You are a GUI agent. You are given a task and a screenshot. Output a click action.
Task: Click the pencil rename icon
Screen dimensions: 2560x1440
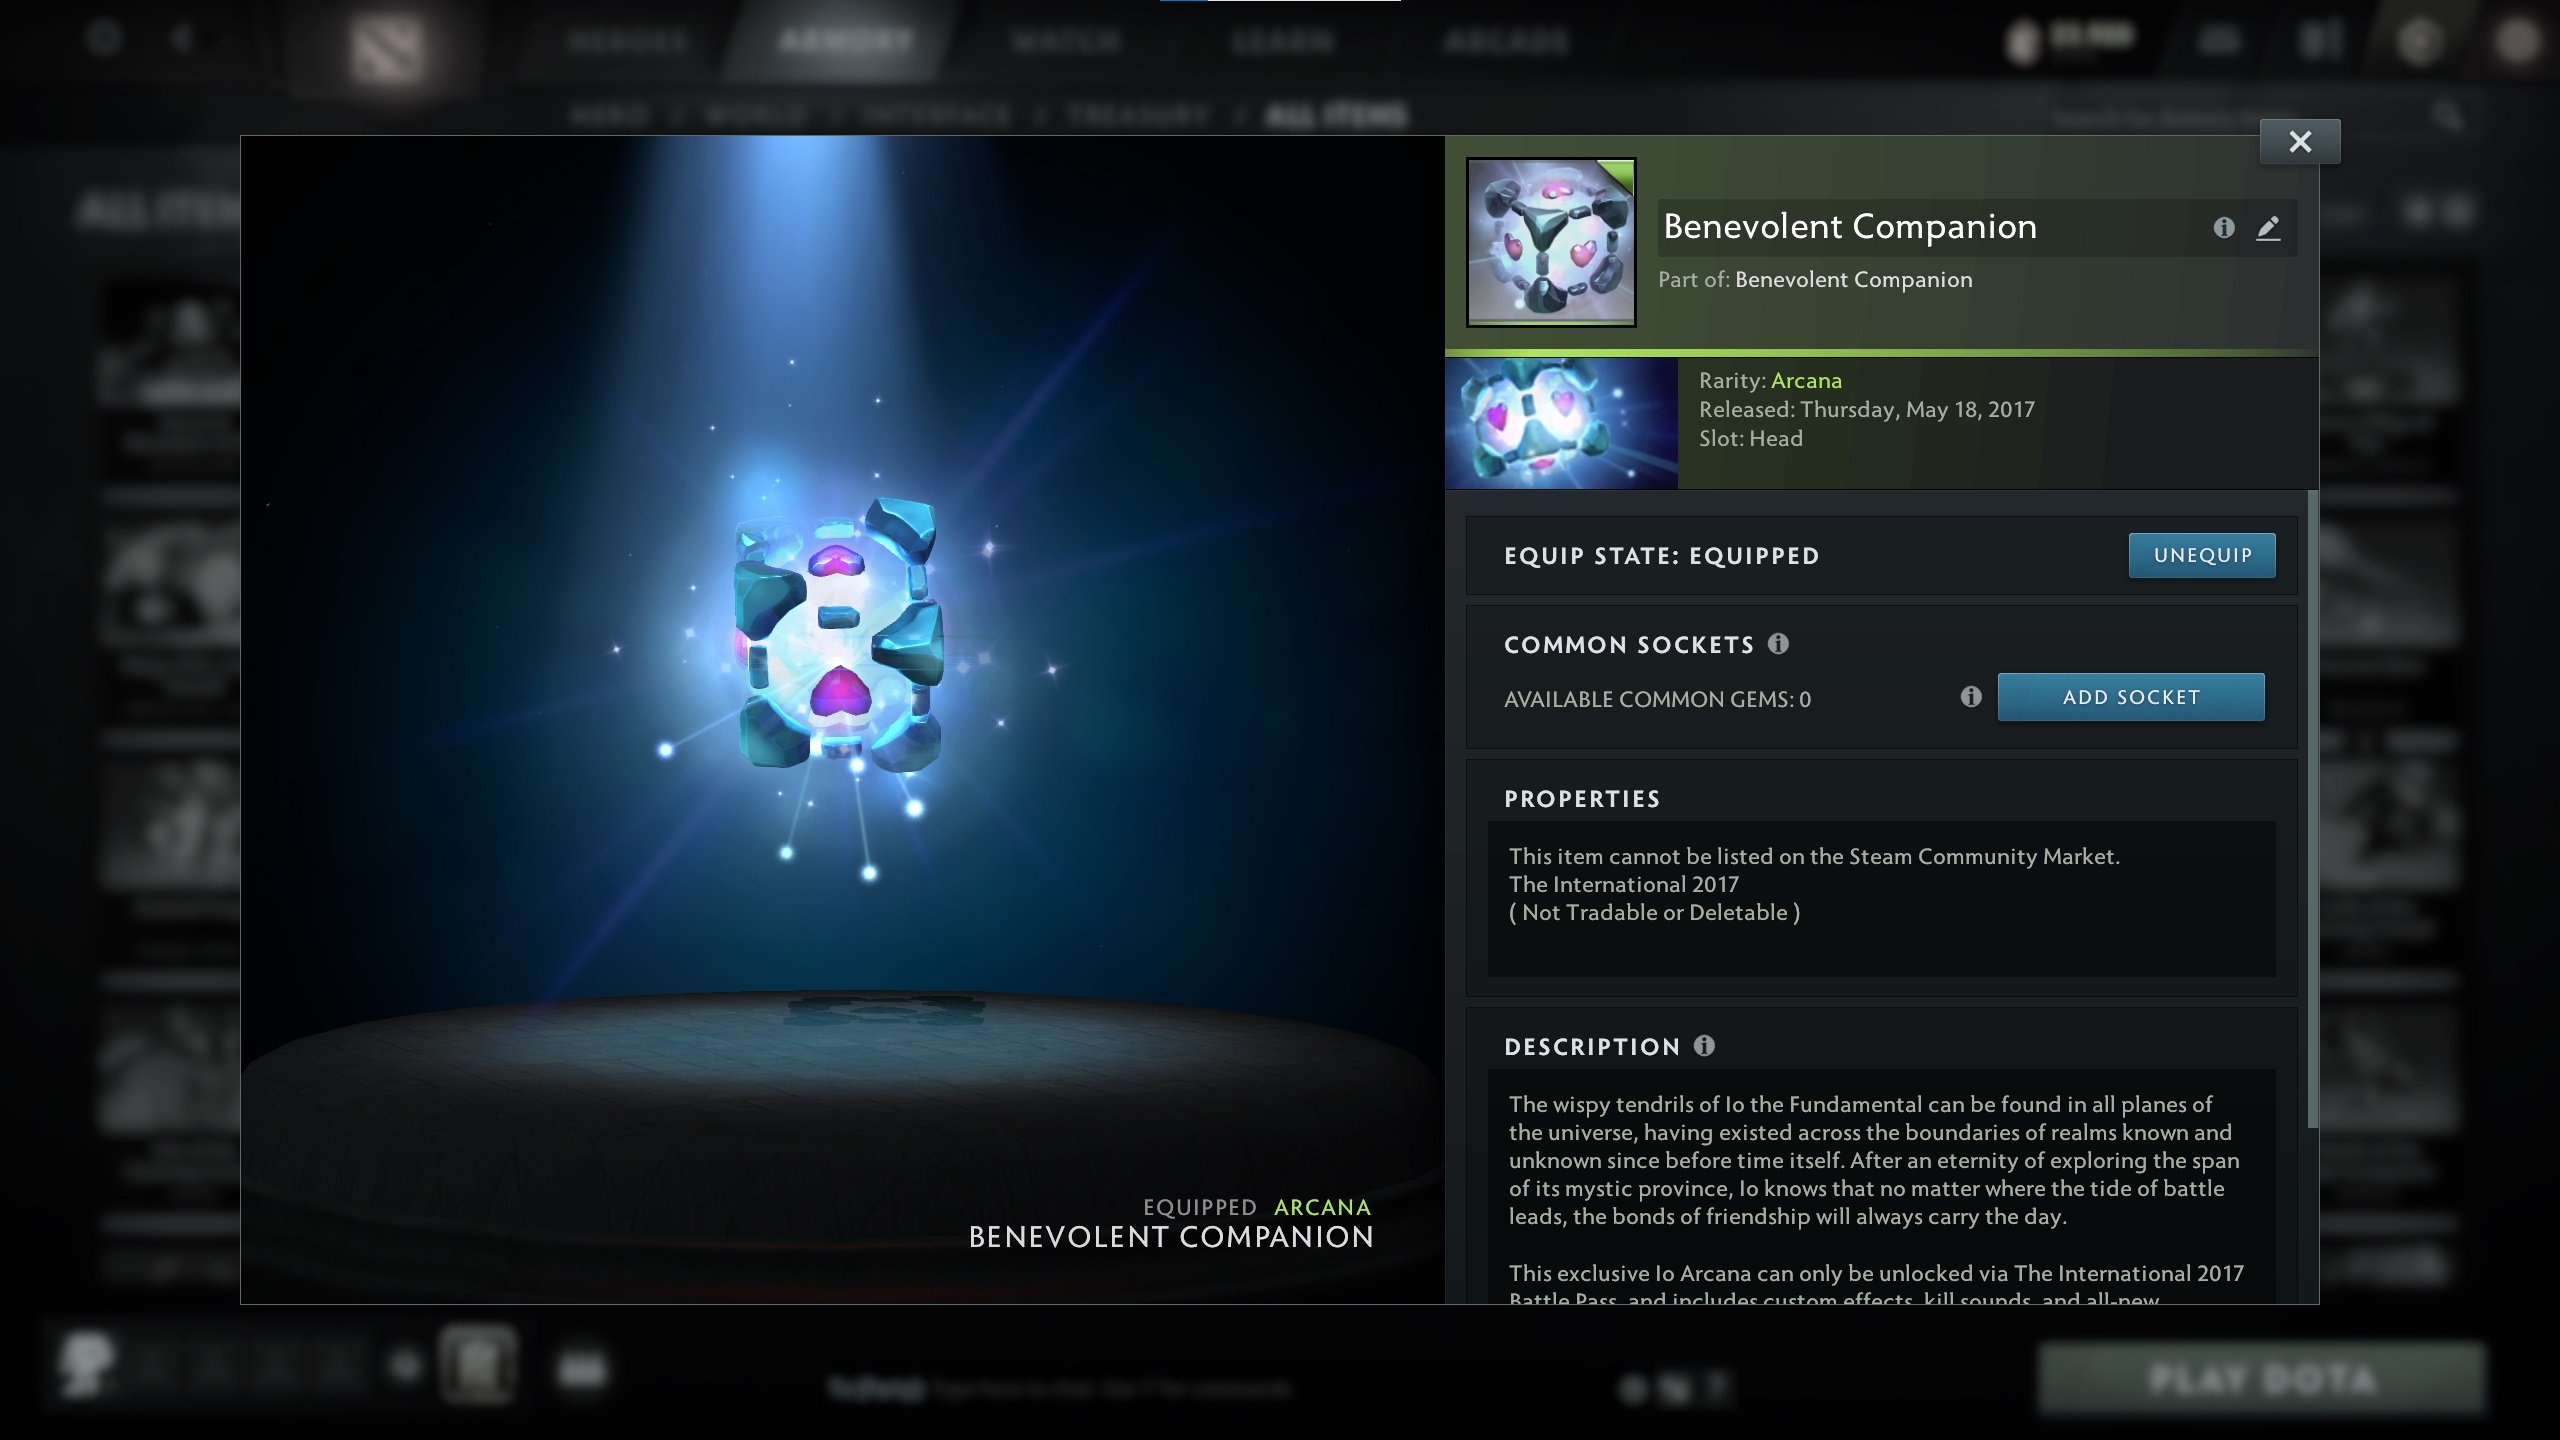[2268, 228]
